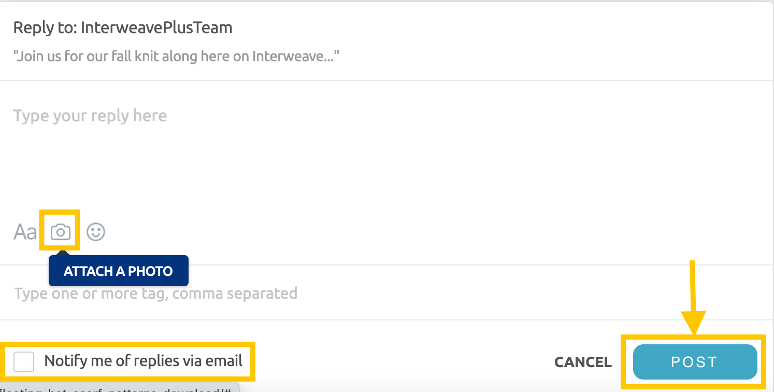Click the quoted 'Join us for our fall knit along' text

(176, 56)
